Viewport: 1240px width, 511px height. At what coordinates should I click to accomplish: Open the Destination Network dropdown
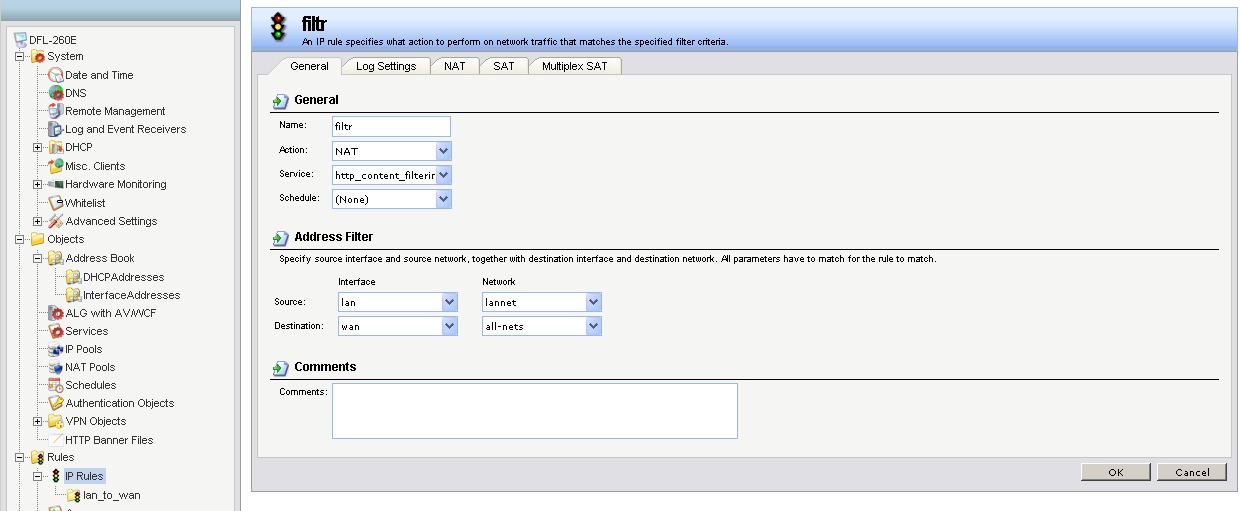(x=594, y=326)
